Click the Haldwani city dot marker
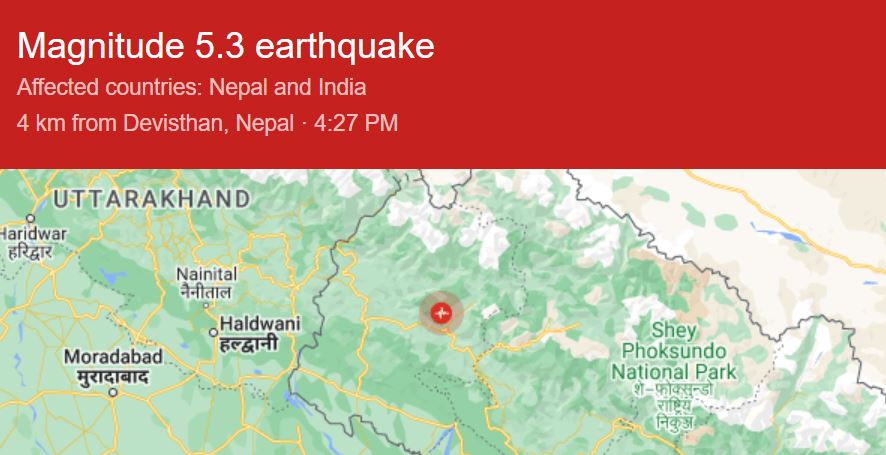Image resolution: width=886 pixels, height=455 pixels. pyautogui.click(x=213, y=331)
